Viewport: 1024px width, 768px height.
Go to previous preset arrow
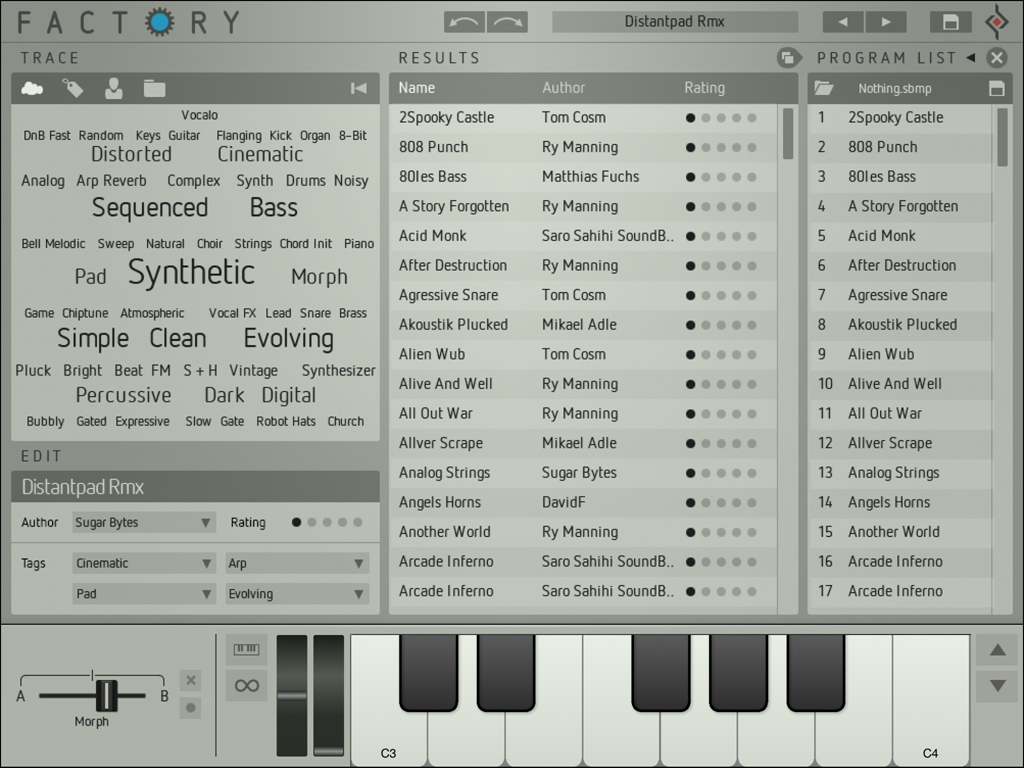tap(842, 22)
